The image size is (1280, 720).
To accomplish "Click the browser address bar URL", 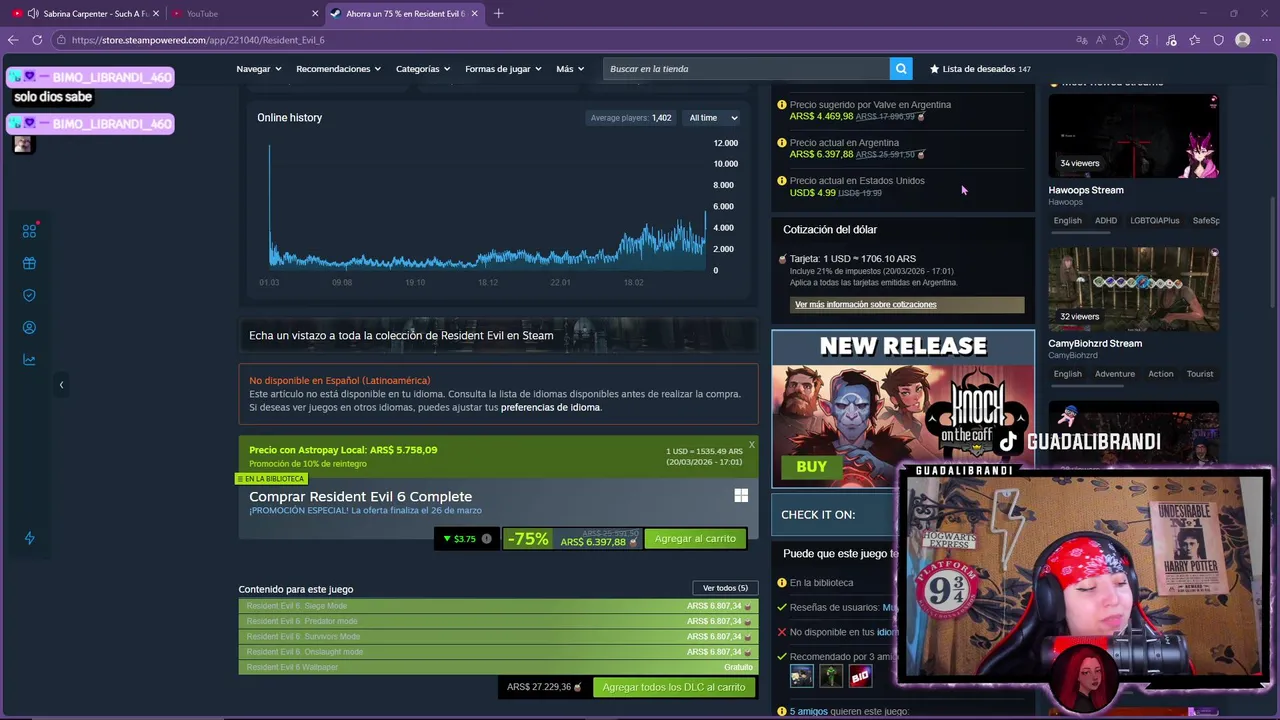I will coord(198,40).
